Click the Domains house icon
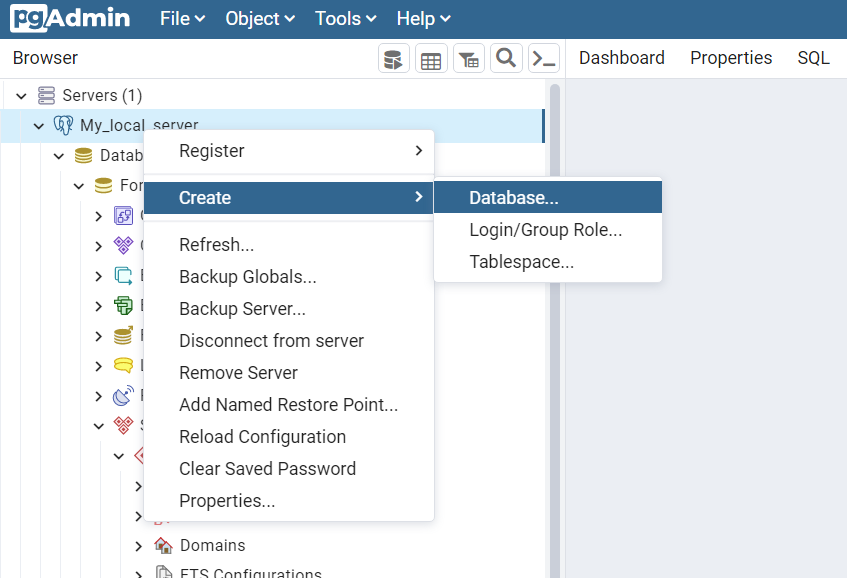 click(163, 546)
